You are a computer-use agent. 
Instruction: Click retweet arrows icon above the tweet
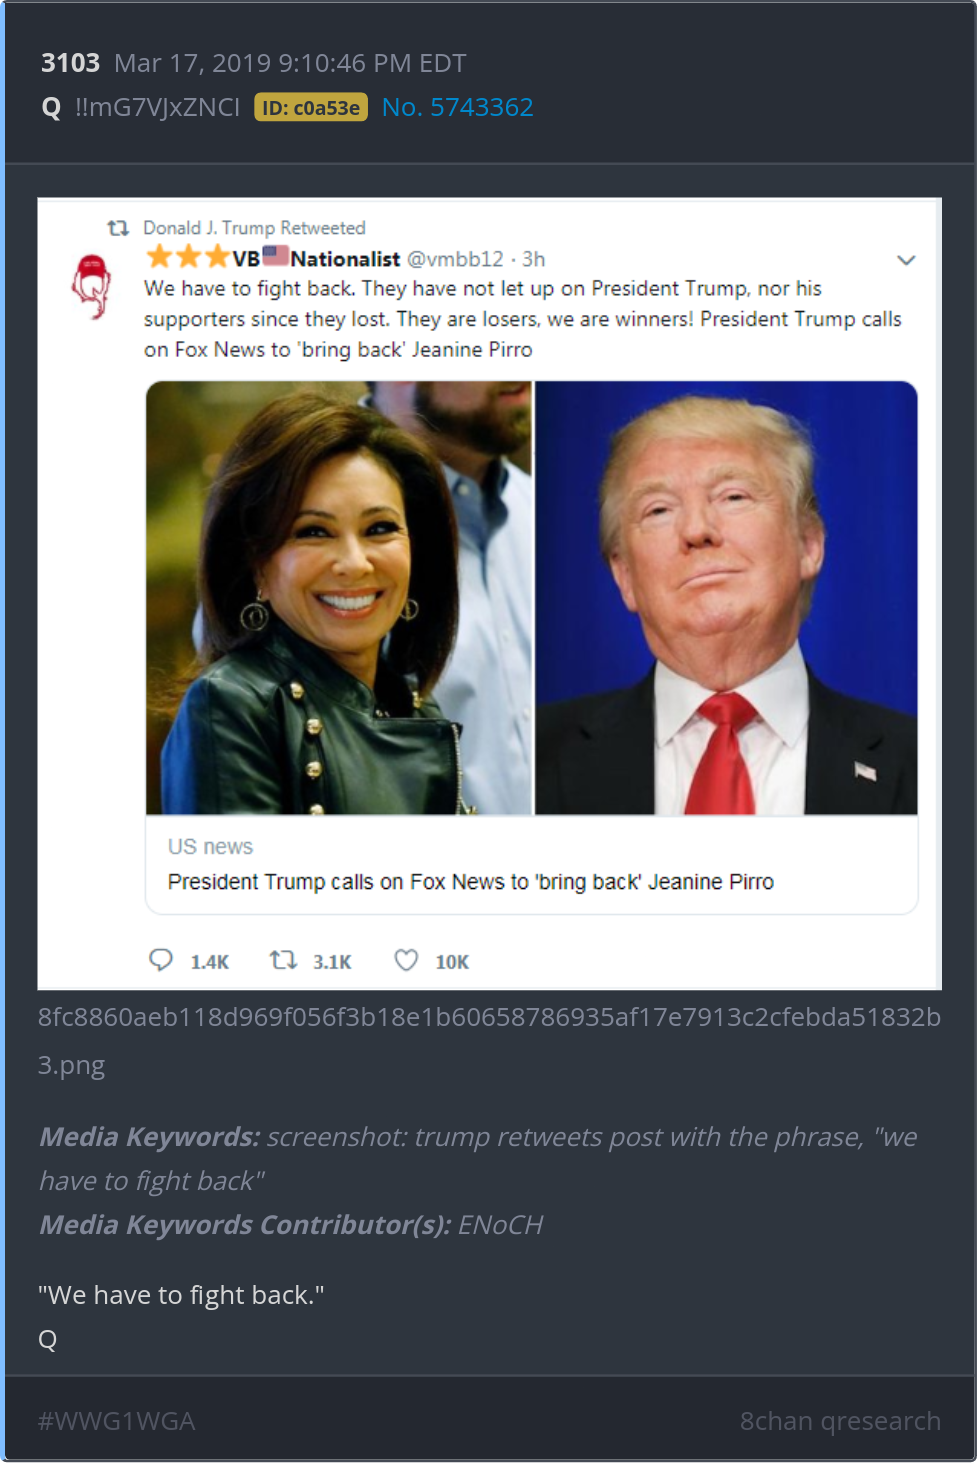tap(118, 228)
